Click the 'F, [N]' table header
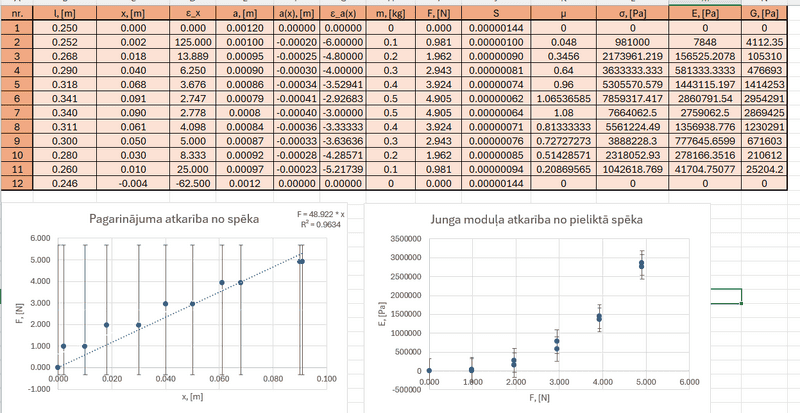The image size is (800, 413). [439, 14]
